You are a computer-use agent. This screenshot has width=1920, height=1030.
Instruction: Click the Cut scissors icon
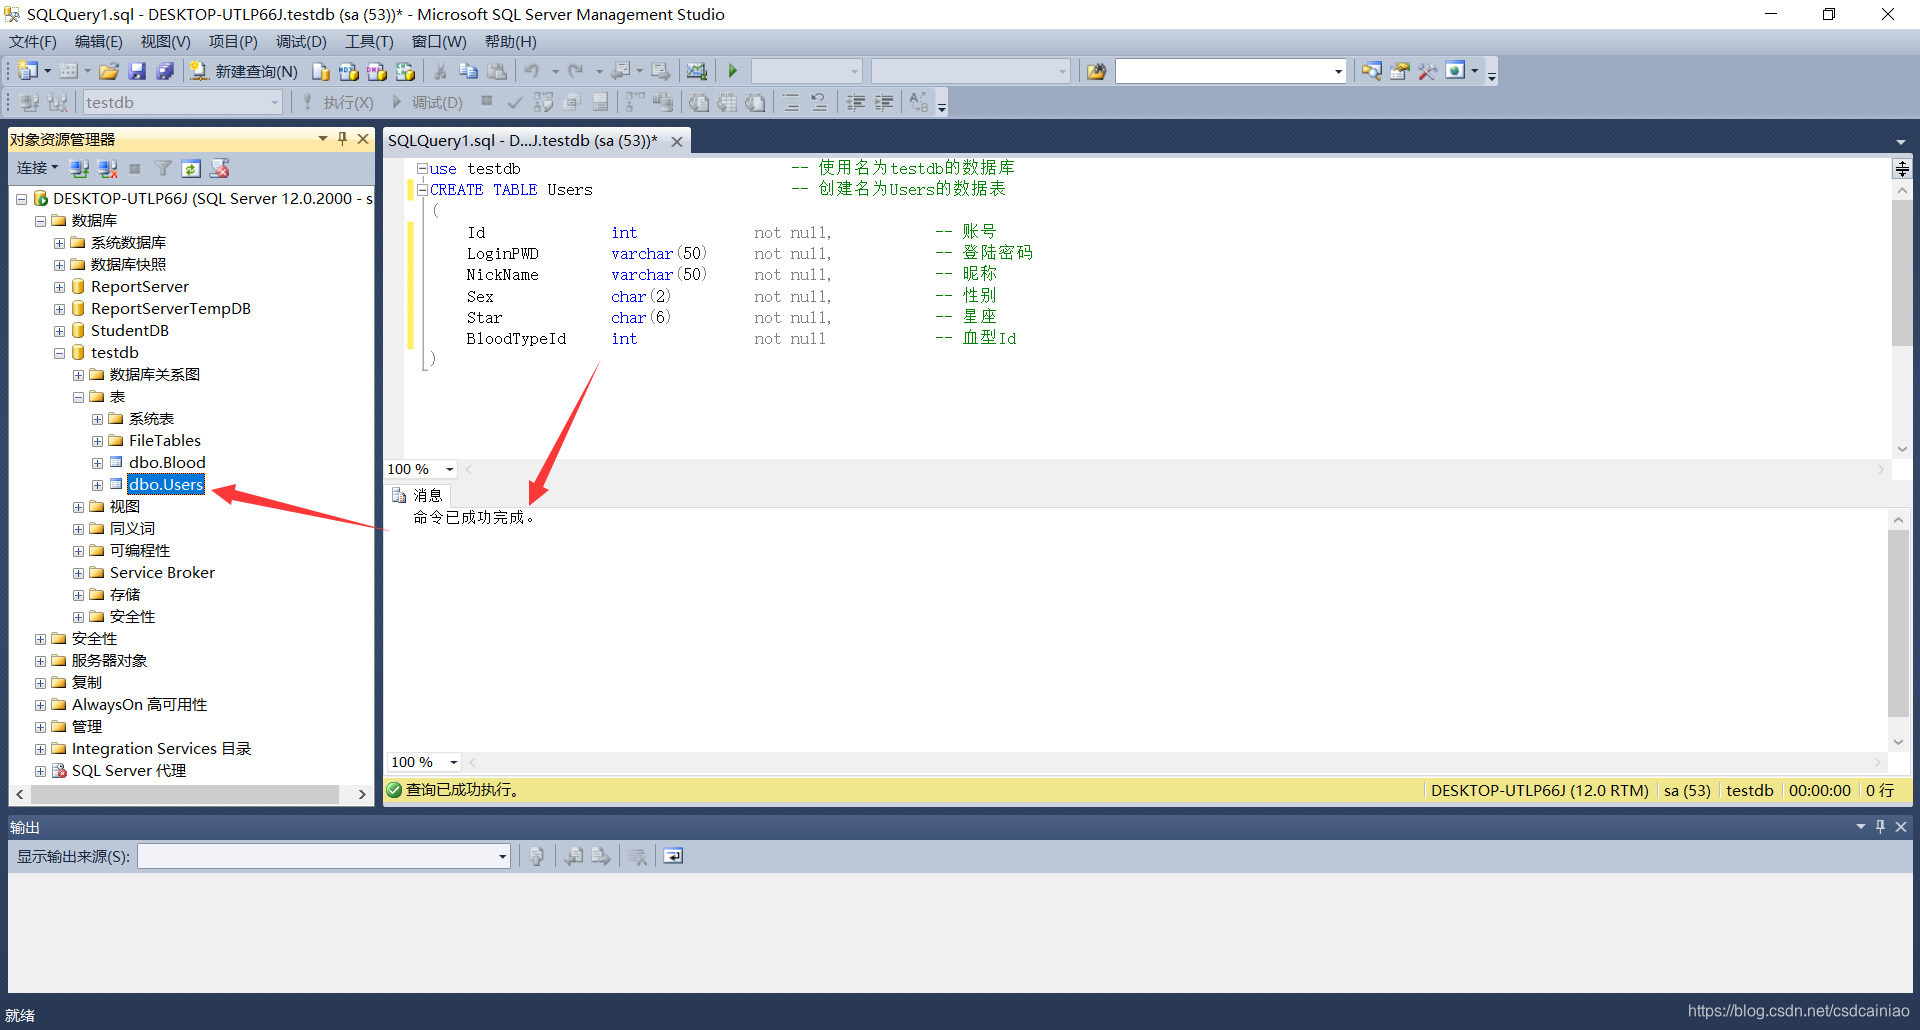(440, 71)
